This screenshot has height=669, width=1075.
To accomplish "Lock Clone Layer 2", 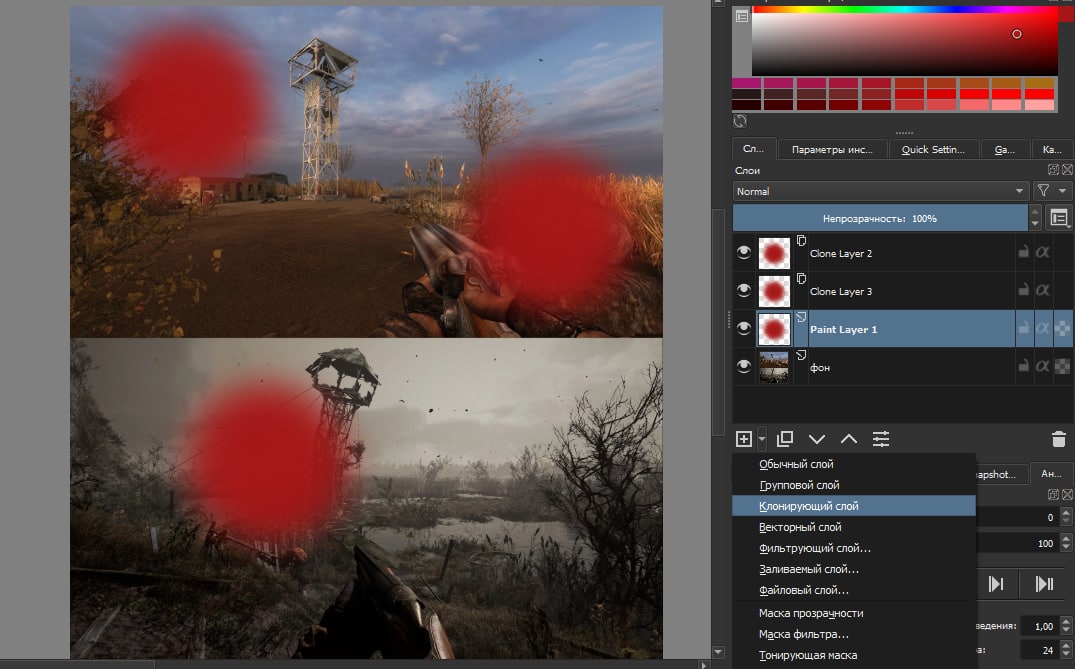I will [1024, 252].
